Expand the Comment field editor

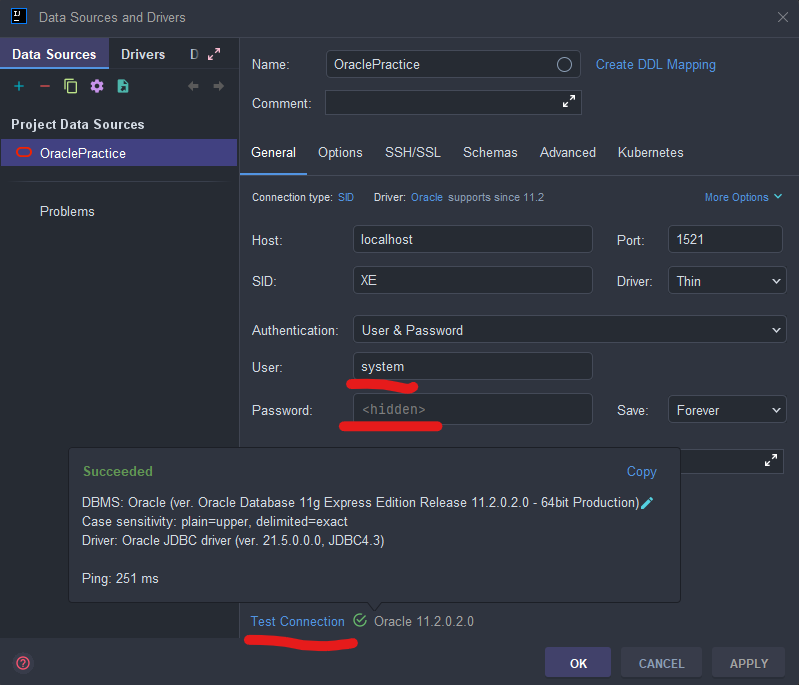[x=569, y=101]
